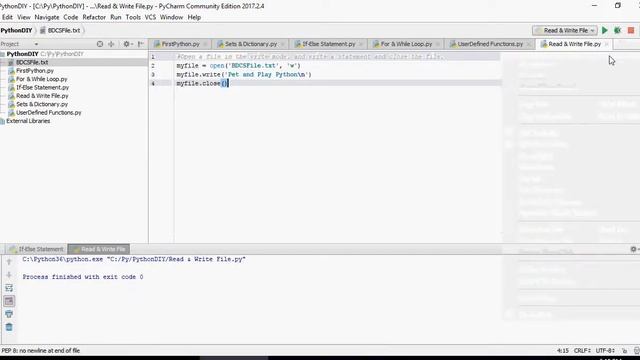Click the BDCSFile.txt breadcrumb in navigation bar
The height and width of the screenshot is (360, 640).
pyautogui.click(x=60, y=31)
